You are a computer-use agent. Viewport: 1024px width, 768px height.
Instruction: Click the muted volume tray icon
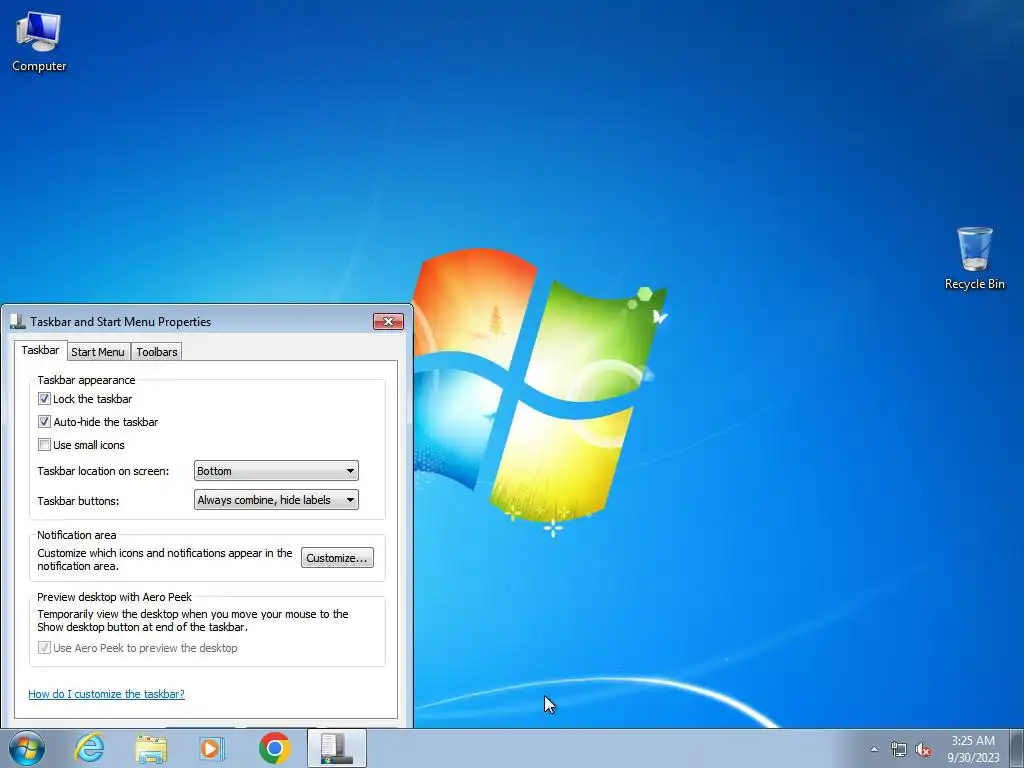pos(923,749)
